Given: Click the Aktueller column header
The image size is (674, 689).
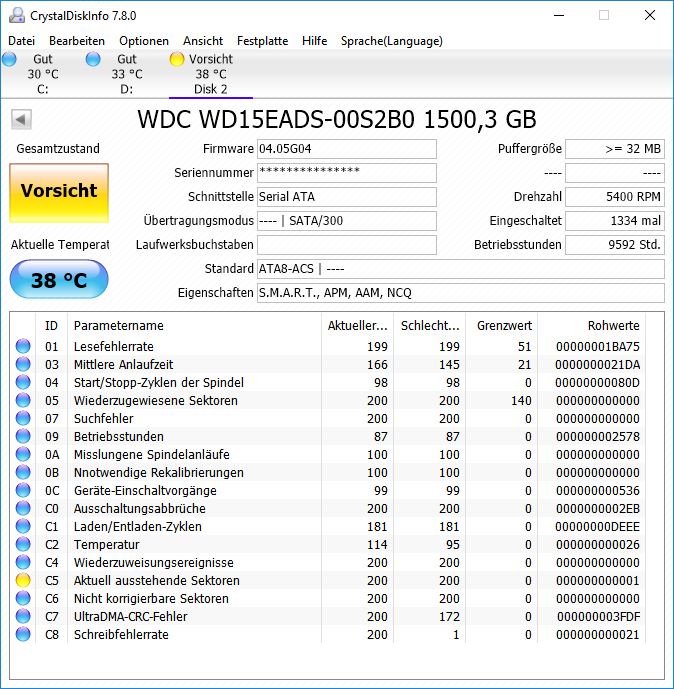Looking at the screenshot, I should [x=358, y=326].
